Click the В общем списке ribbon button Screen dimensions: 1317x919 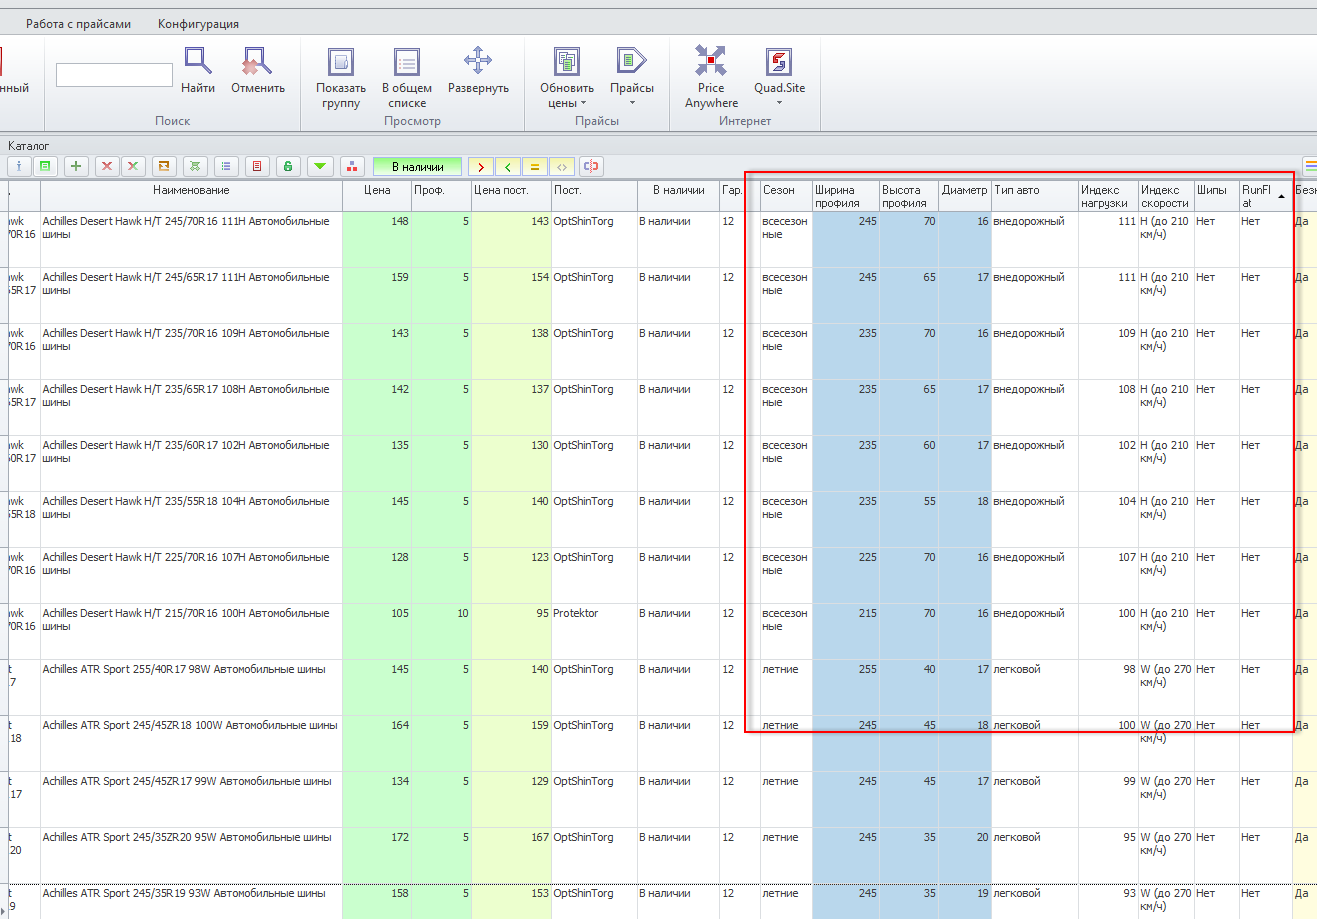tap(407, 78)
